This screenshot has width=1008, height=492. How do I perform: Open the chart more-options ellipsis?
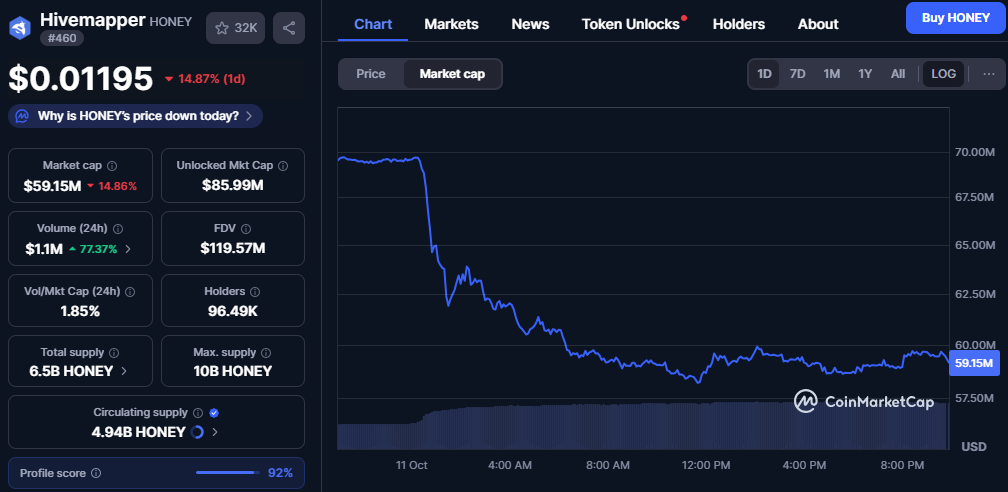click(x=989, y=73)
